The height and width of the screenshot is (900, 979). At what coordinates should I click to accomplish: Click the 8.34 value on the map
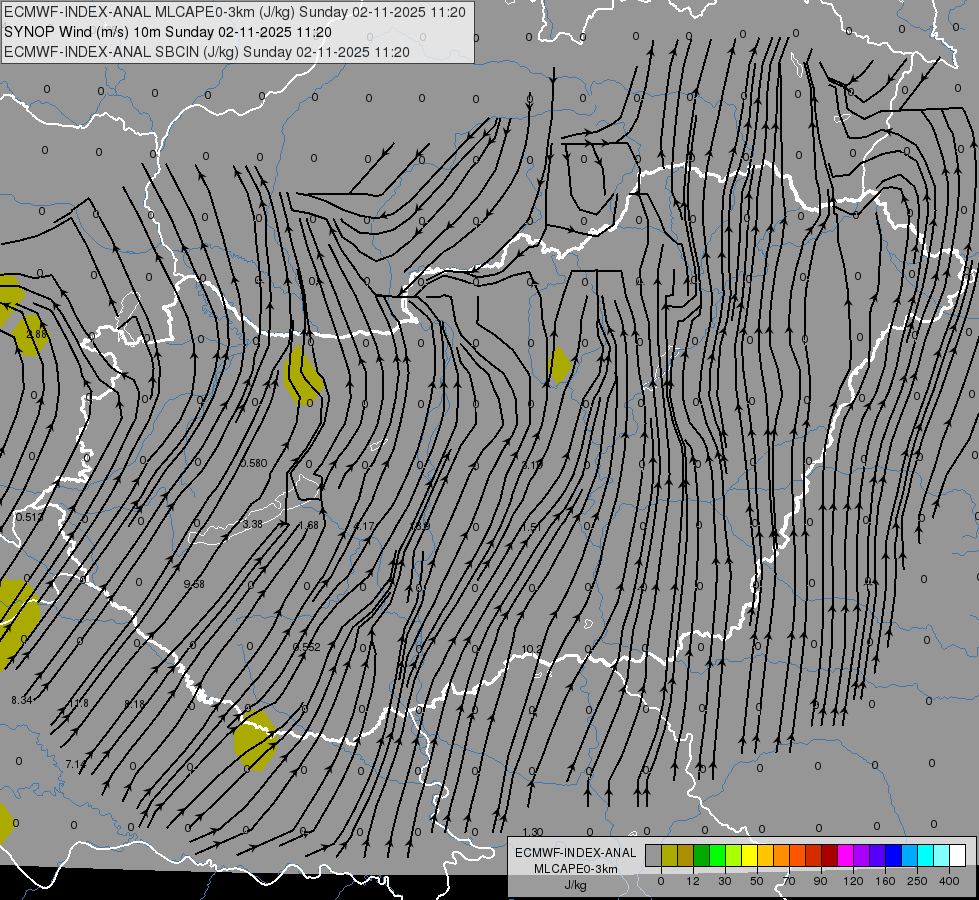click(x=21, y=700)
